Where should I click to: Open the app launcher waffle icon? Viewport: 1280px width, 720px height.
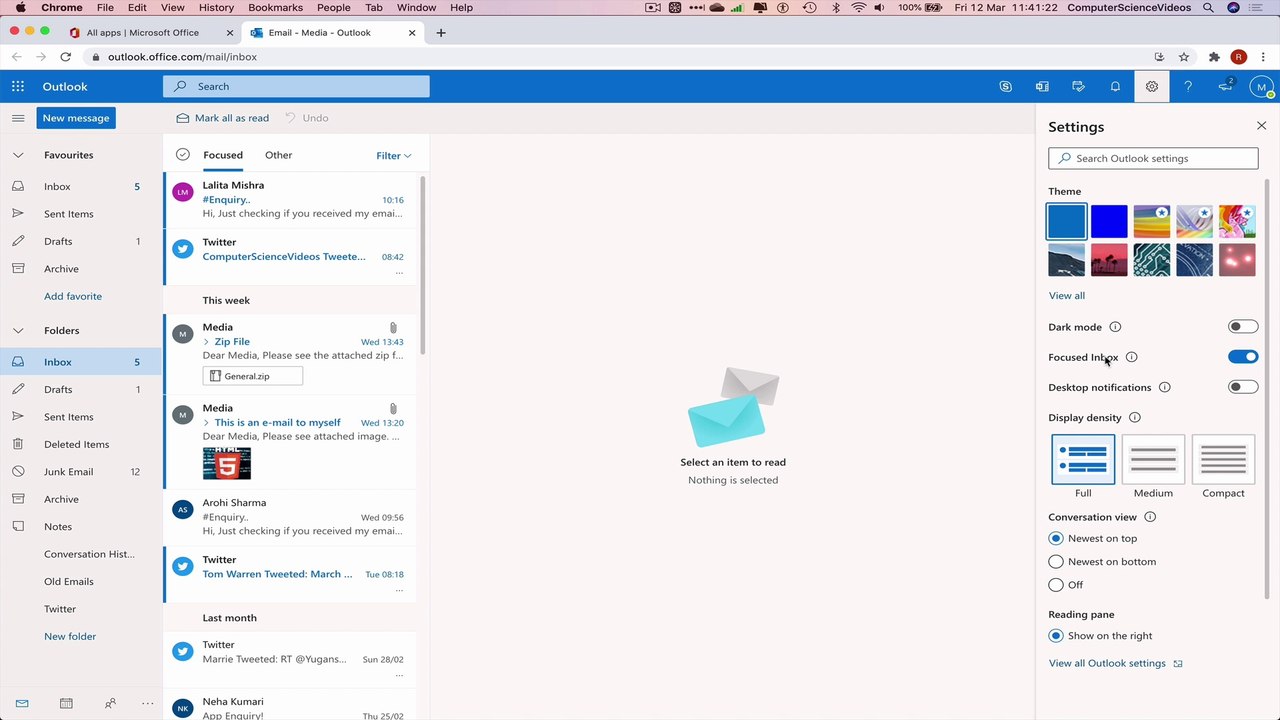click(x=18, y=87)
